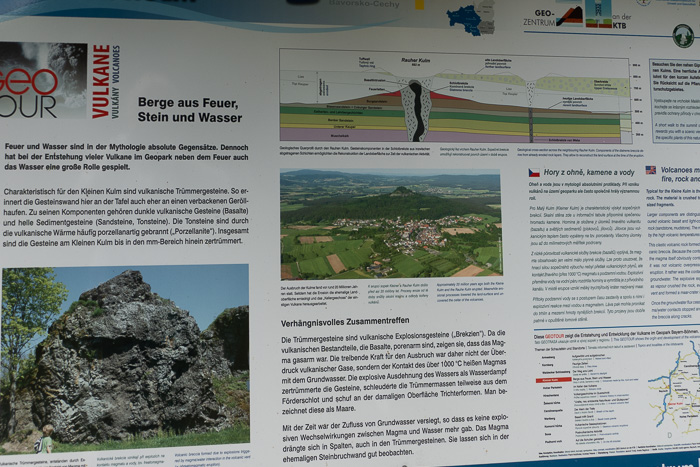Click the red VULKANE vertical title

(x=101, y=81)
